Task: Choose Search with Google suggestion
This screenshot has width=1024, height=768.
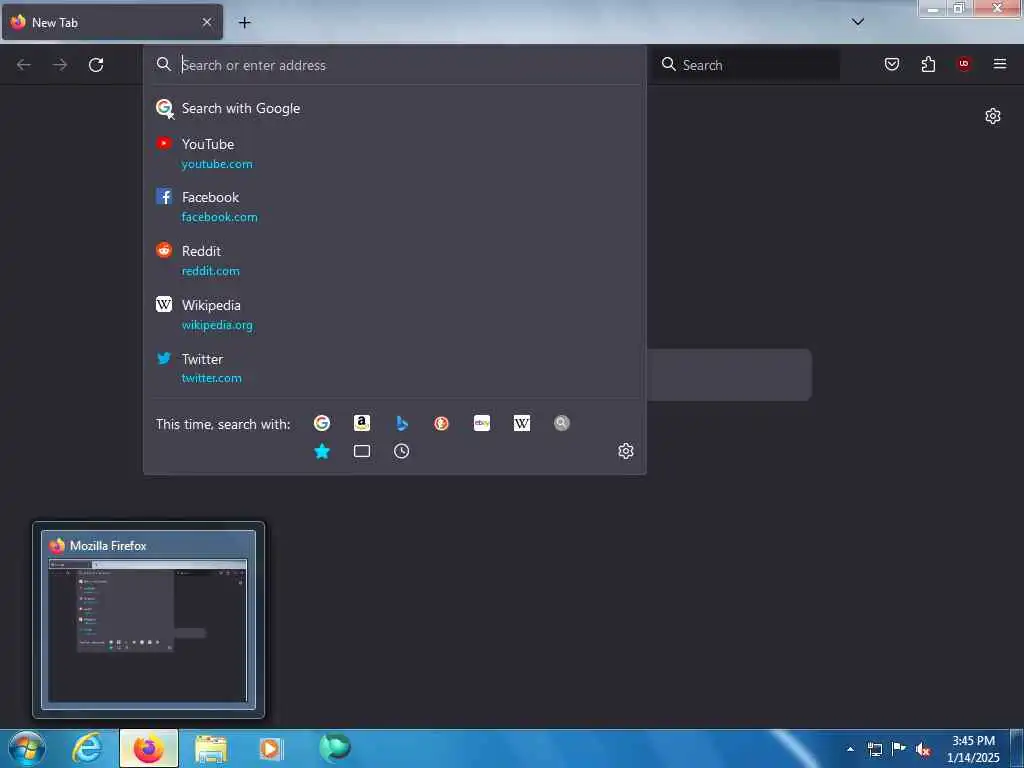Action: click(x=394, y=108)
